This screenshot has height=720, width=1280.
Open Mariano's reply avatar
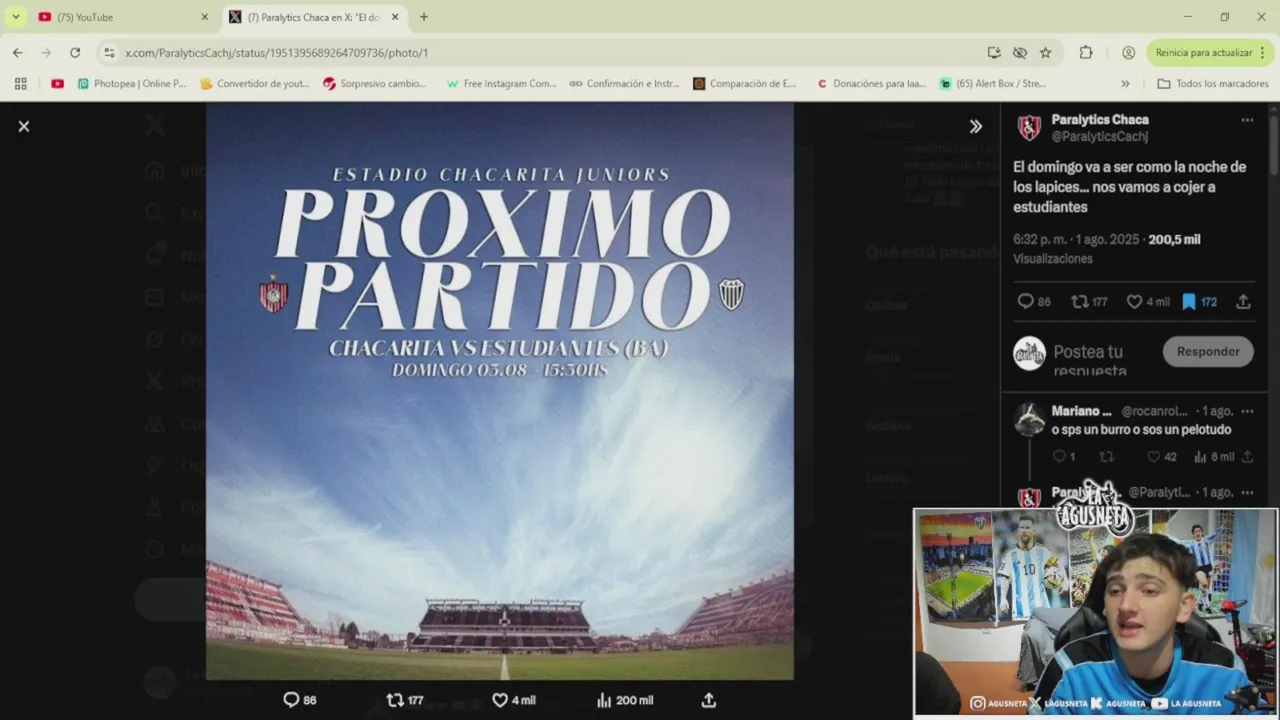pos(1029,419)
